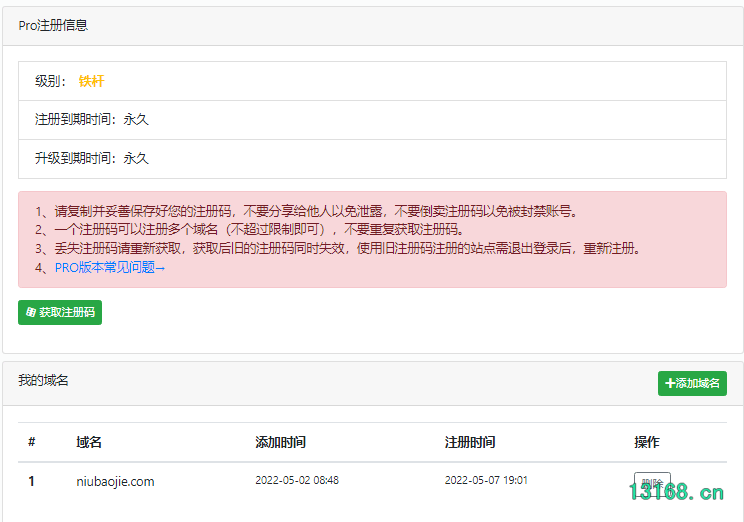Click the 注册到期时间:永久 row
Screen dimensions: 744x522
coord(372,120)
